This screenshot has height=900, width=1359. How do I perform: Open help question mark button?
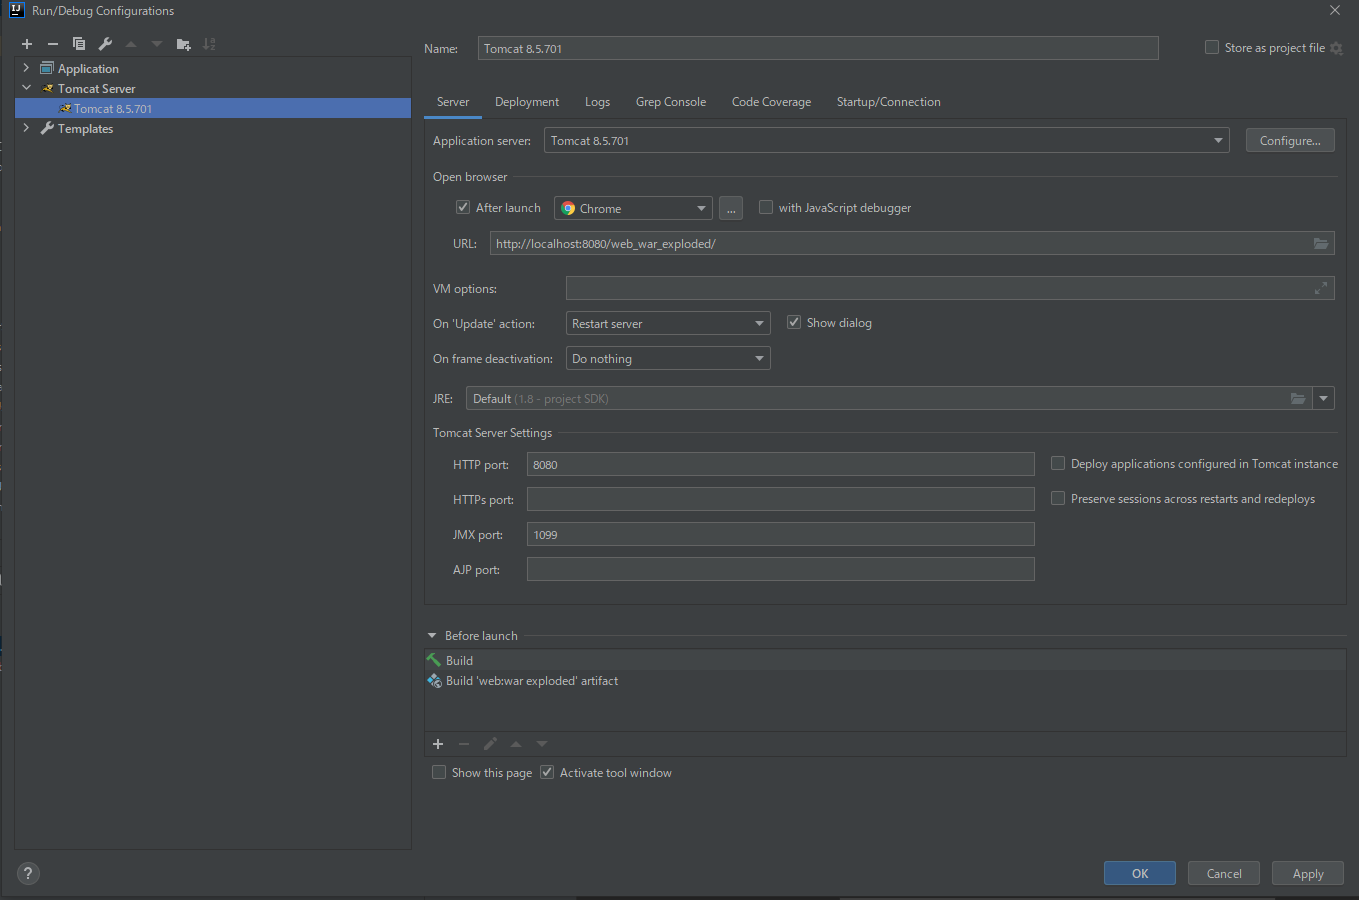tap(28, 873)
